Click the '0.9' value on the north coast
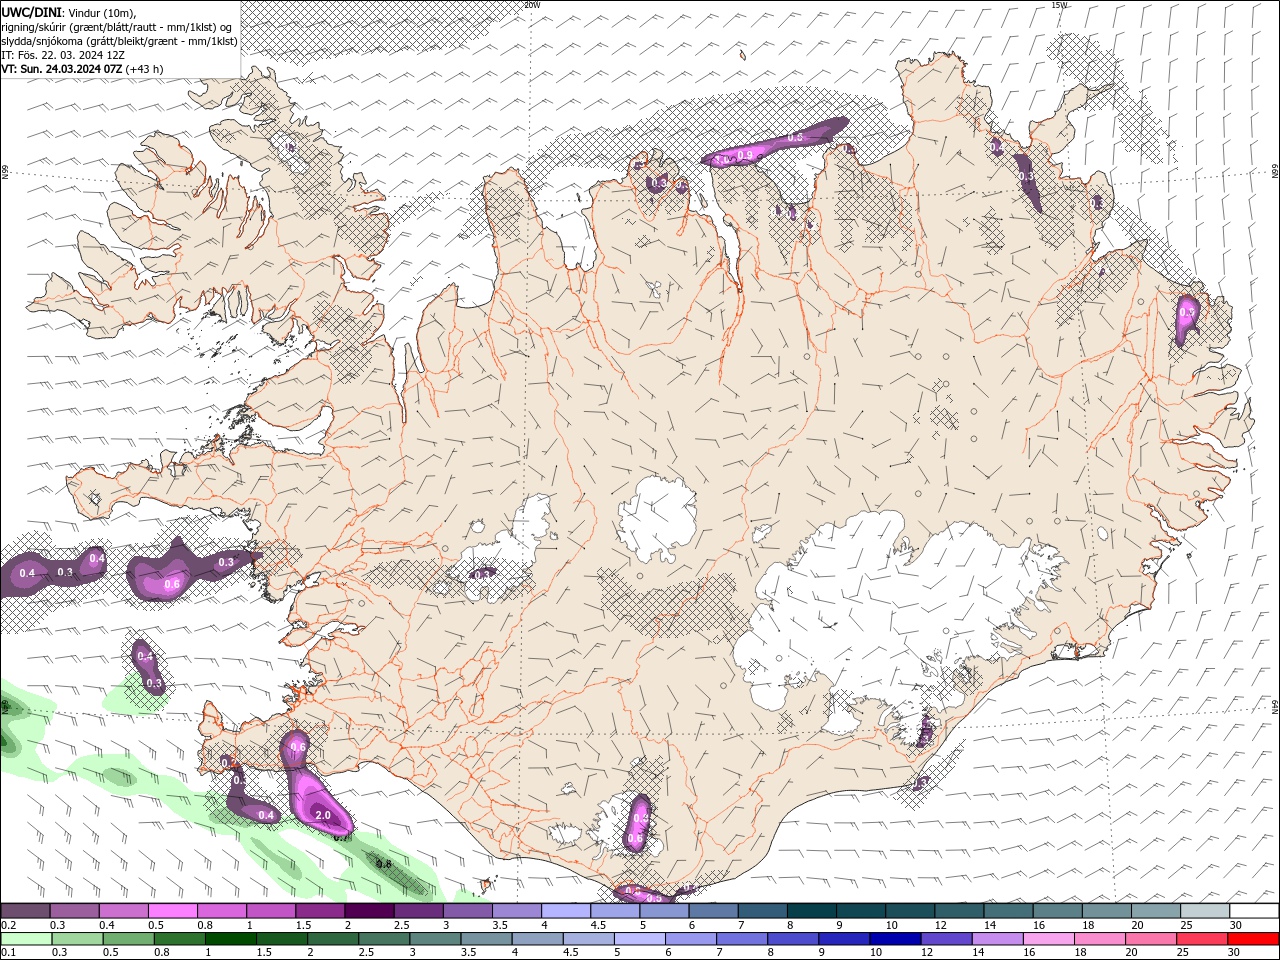1280x960 pixels. (745, 154)
